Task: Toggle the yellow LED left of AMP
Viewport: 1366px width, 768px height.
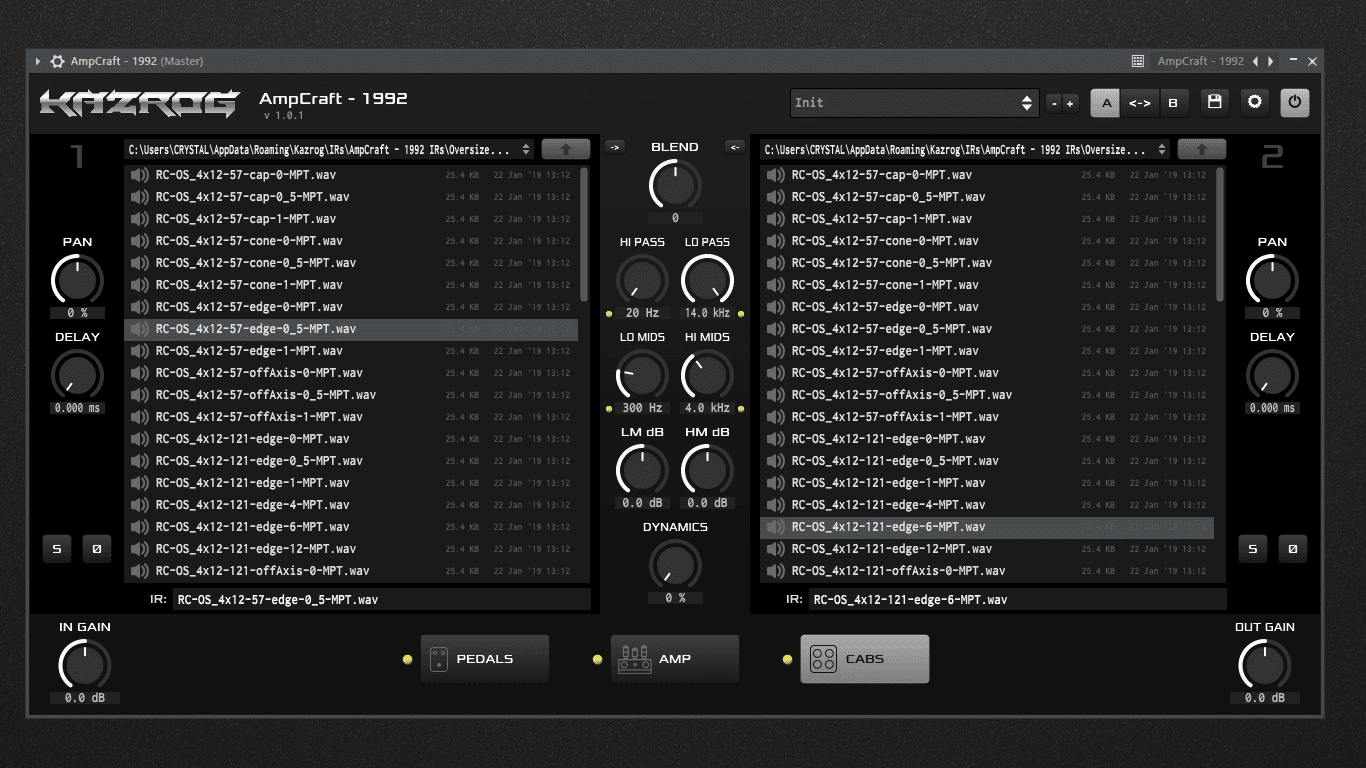Action: [x=597, y=659]
